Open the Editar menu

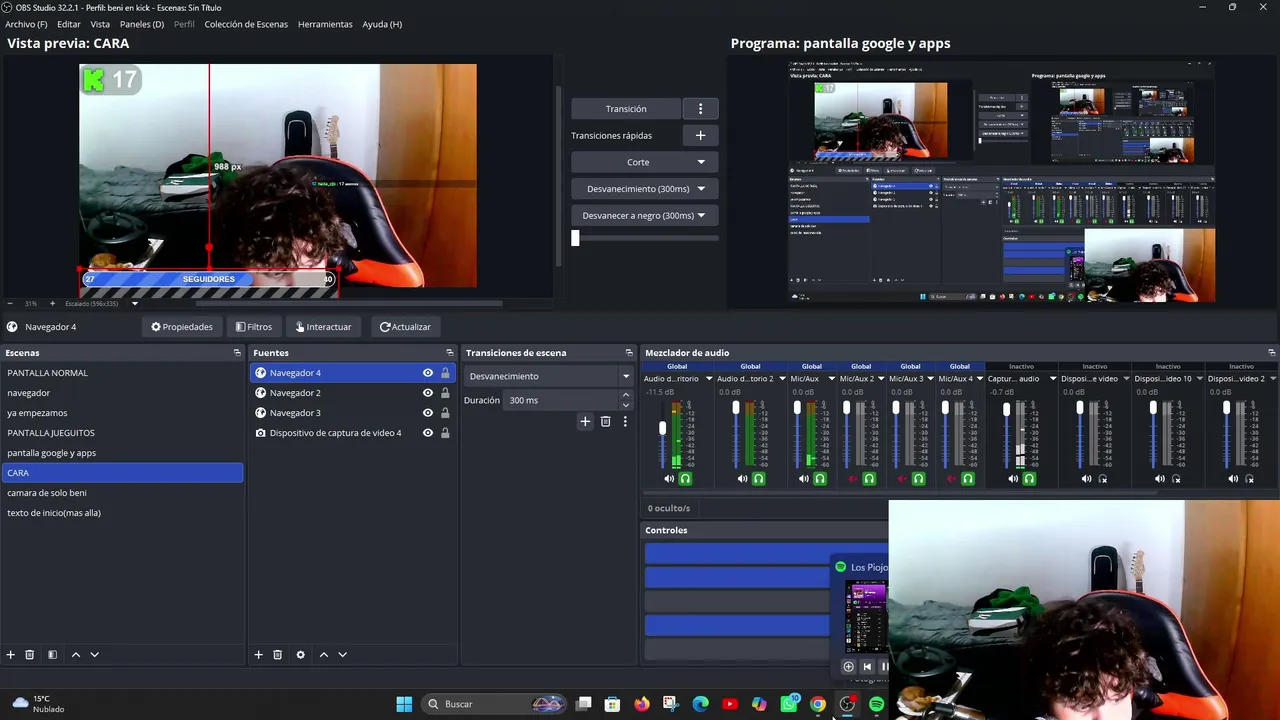tap(69, 24)
